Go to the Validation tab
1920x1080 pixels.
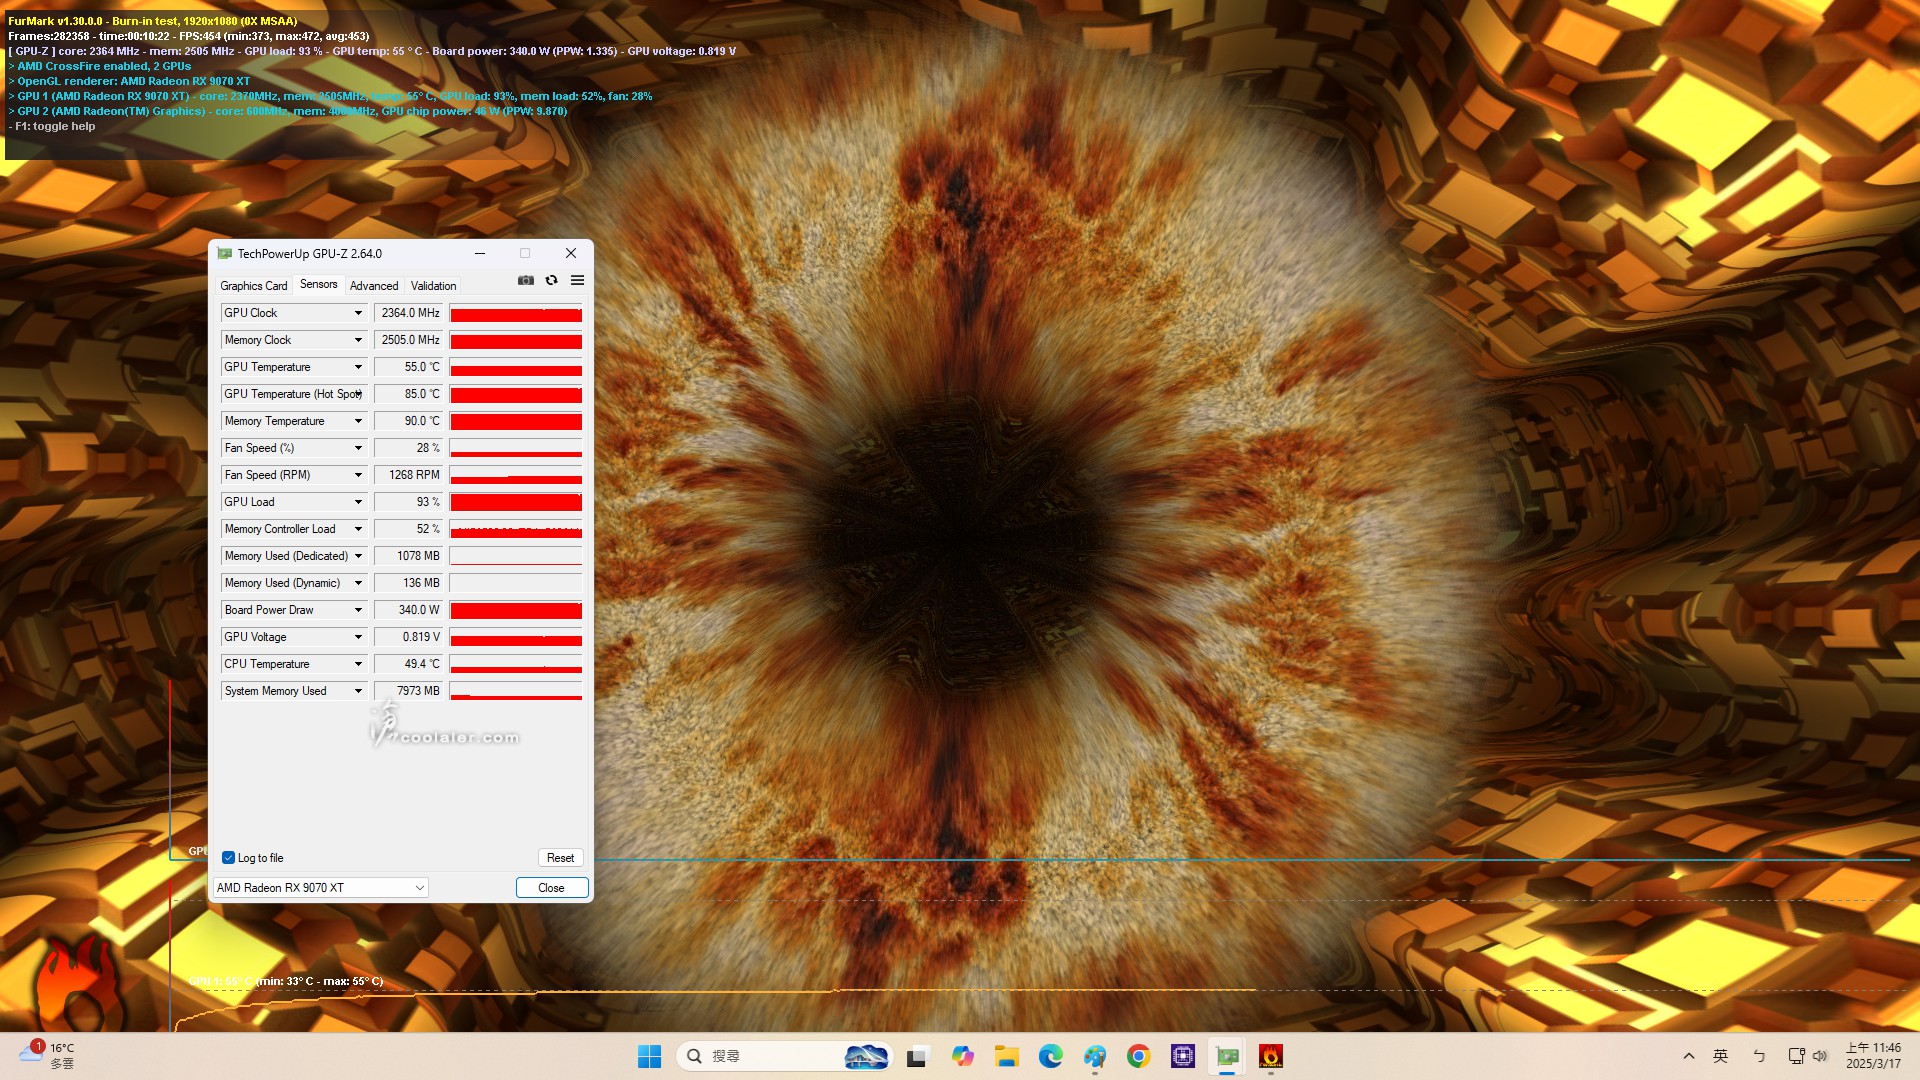[x=433, y=286]
